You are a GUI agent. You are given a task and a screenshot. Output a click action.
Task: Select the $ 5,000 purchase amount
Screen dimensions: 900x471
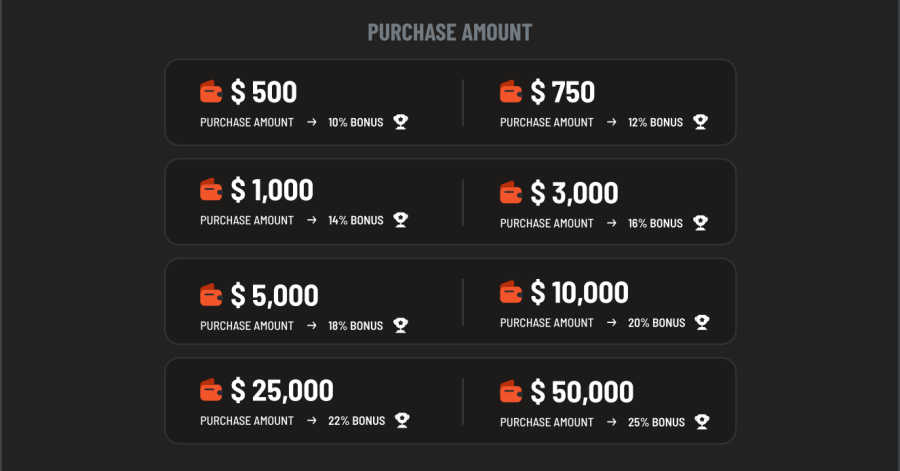click(x=274, y=295)
